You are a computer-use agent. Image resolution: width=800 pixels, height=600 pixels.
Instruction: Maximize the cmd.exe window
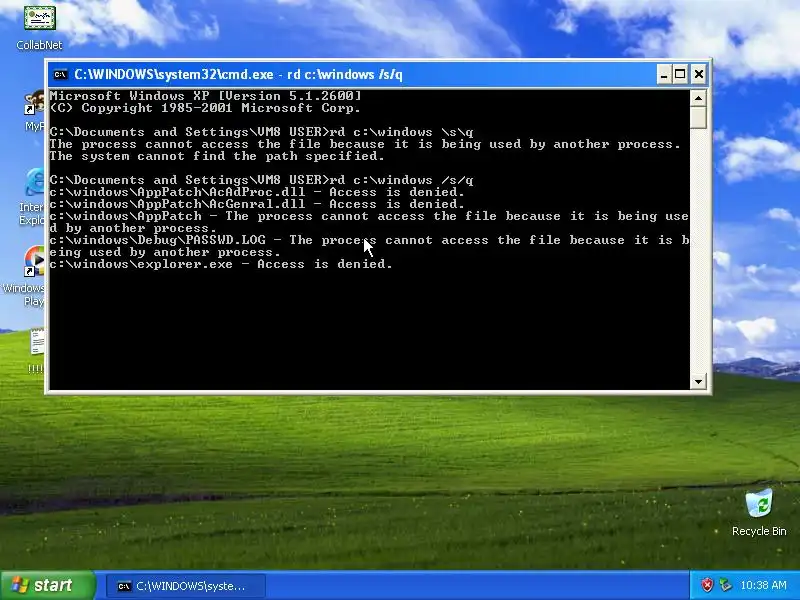pyautogui.click(x=680, y=74)
